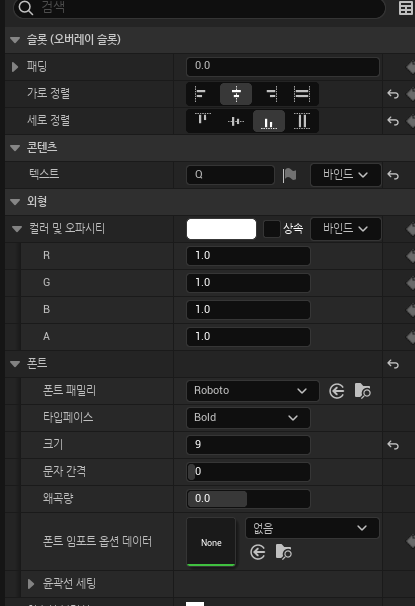Screen dimensions: 415x606
Task: Click the None asset thumbnail
Action: (x=211, y=542)
